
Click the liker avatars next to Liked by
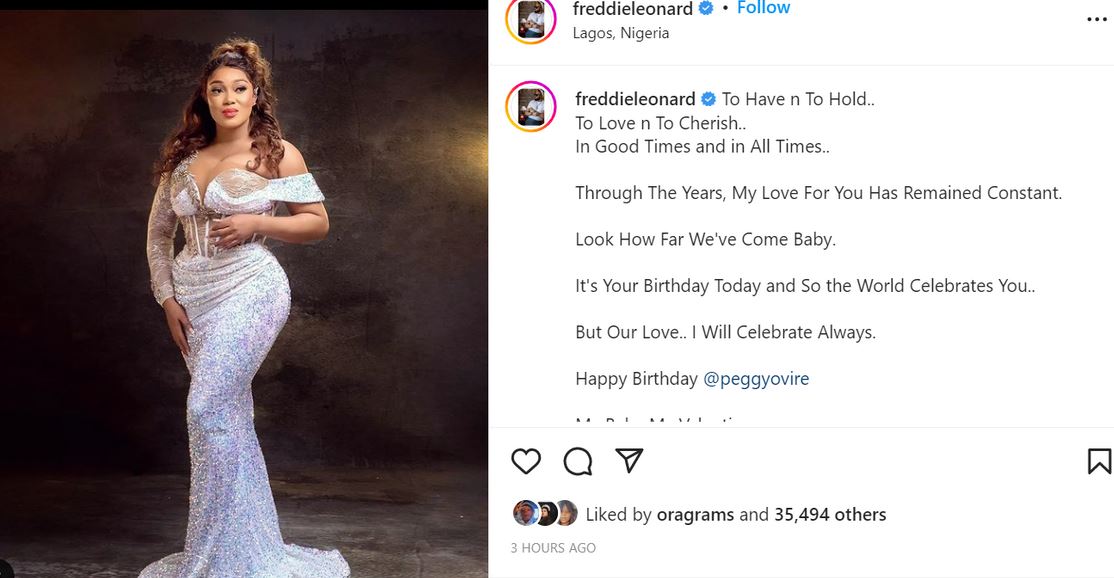coord(545,514)
